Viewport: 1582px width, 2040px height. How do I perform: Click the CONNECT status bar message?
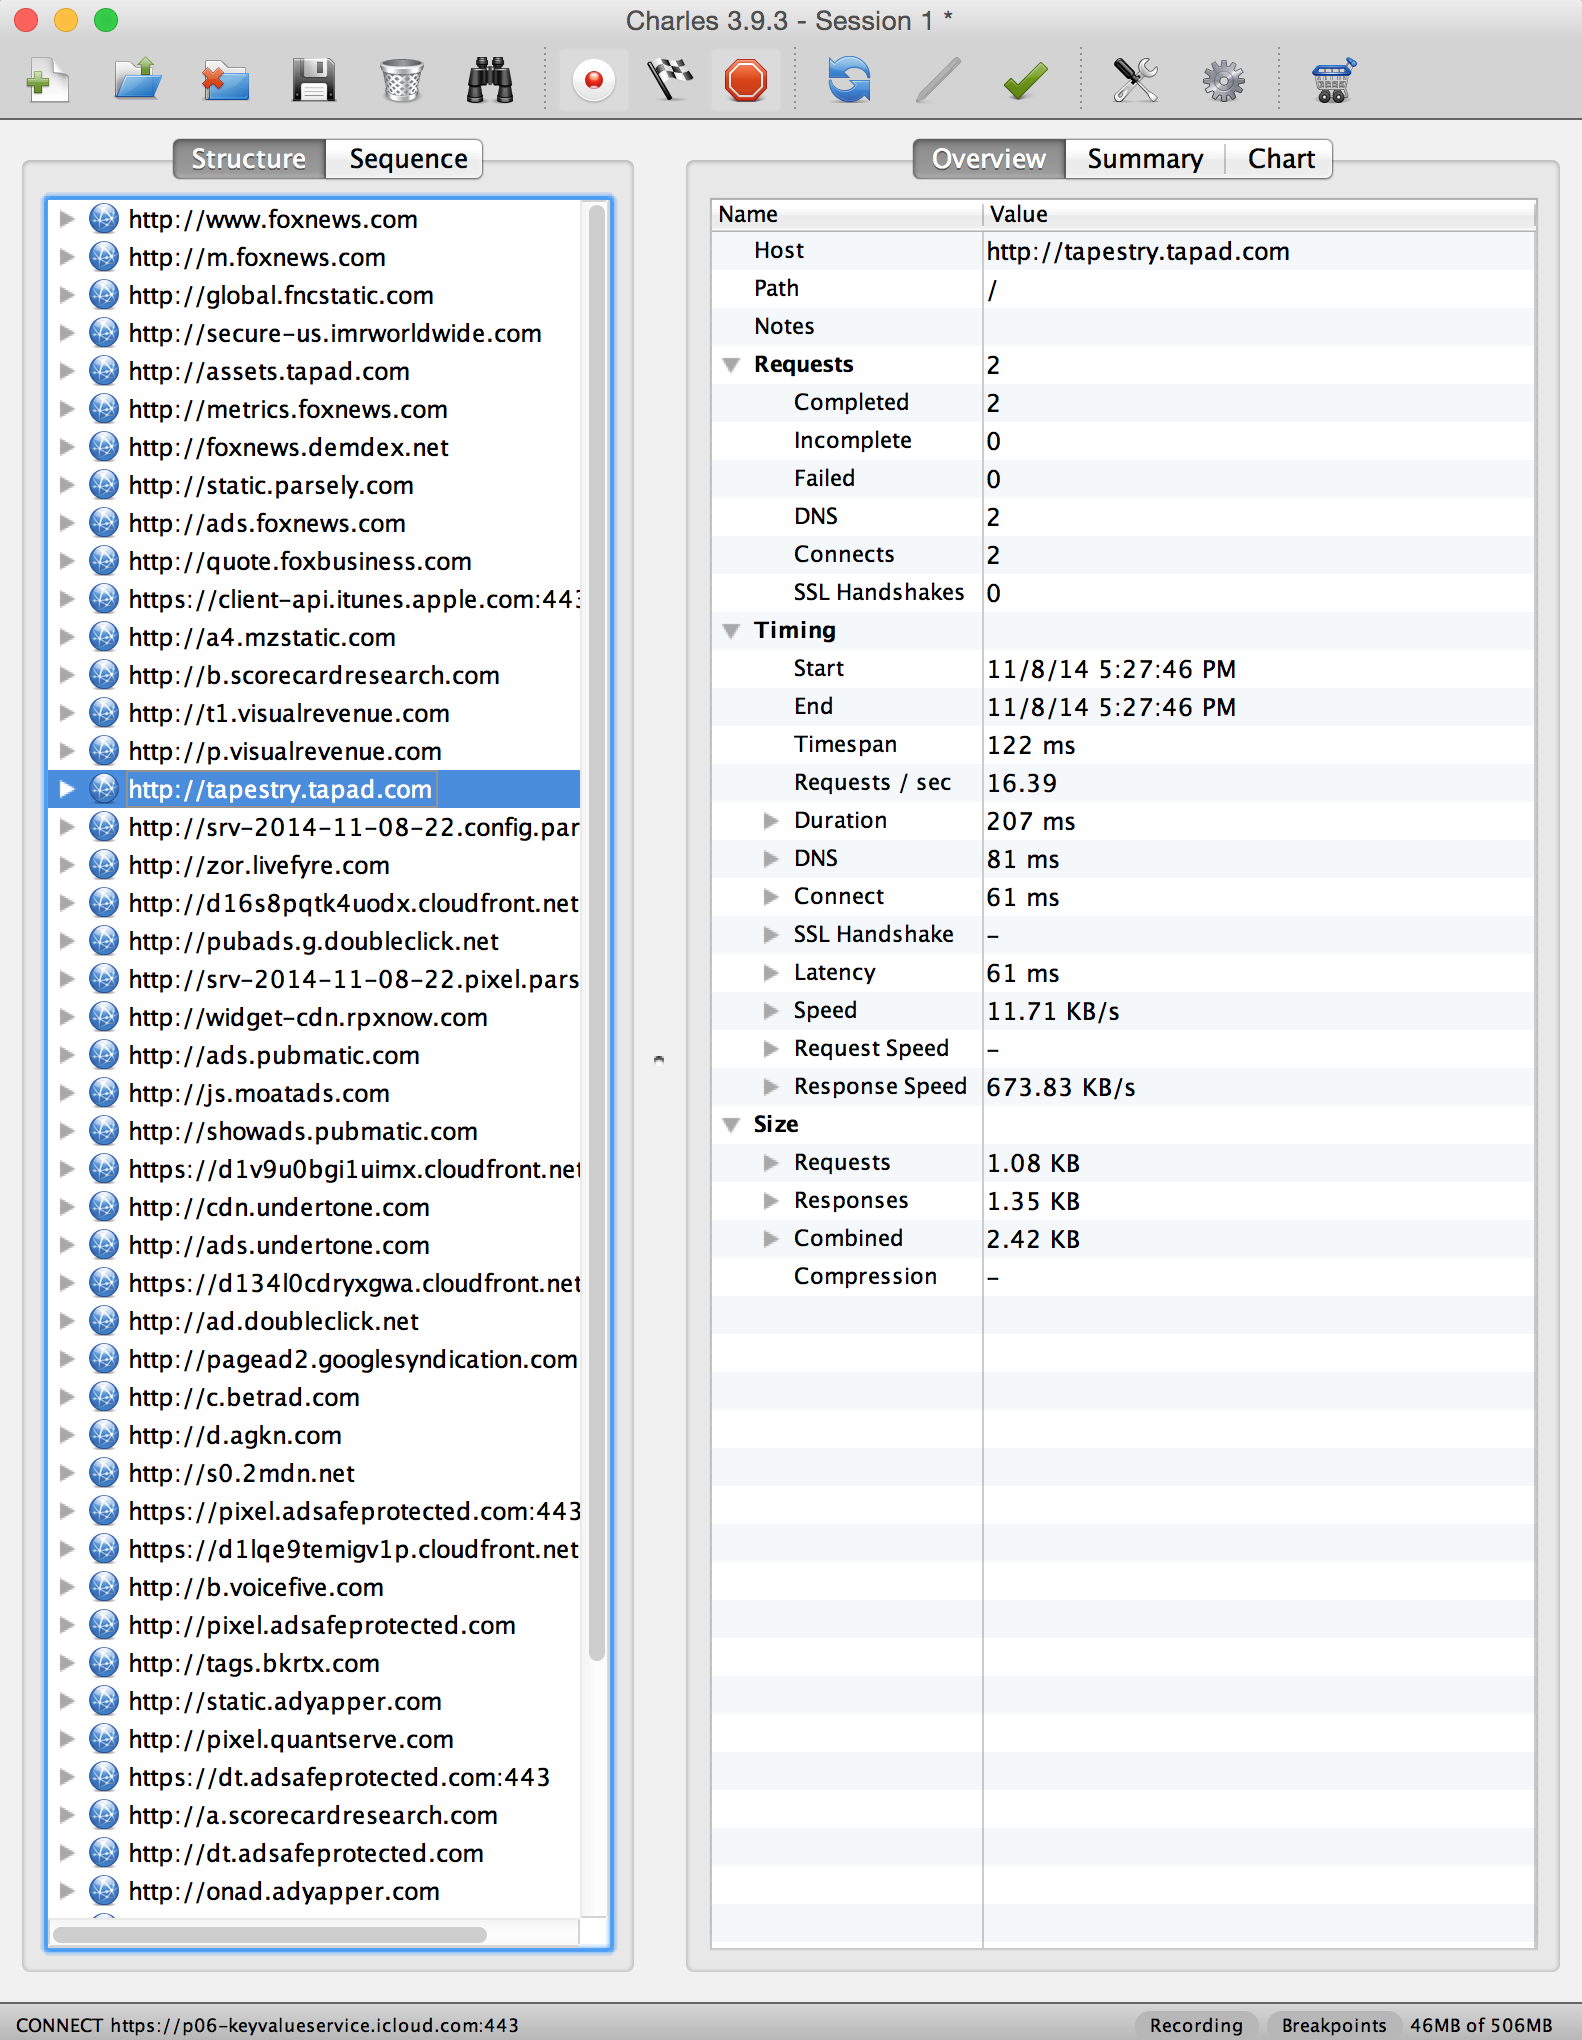(x=267, y=2025)
